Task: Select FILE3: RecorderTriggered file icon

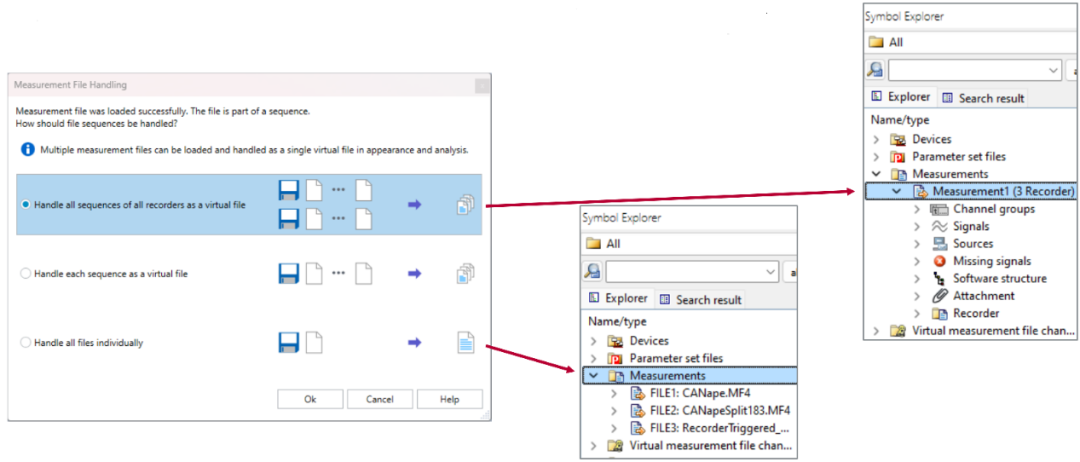Action: [637, 428]
